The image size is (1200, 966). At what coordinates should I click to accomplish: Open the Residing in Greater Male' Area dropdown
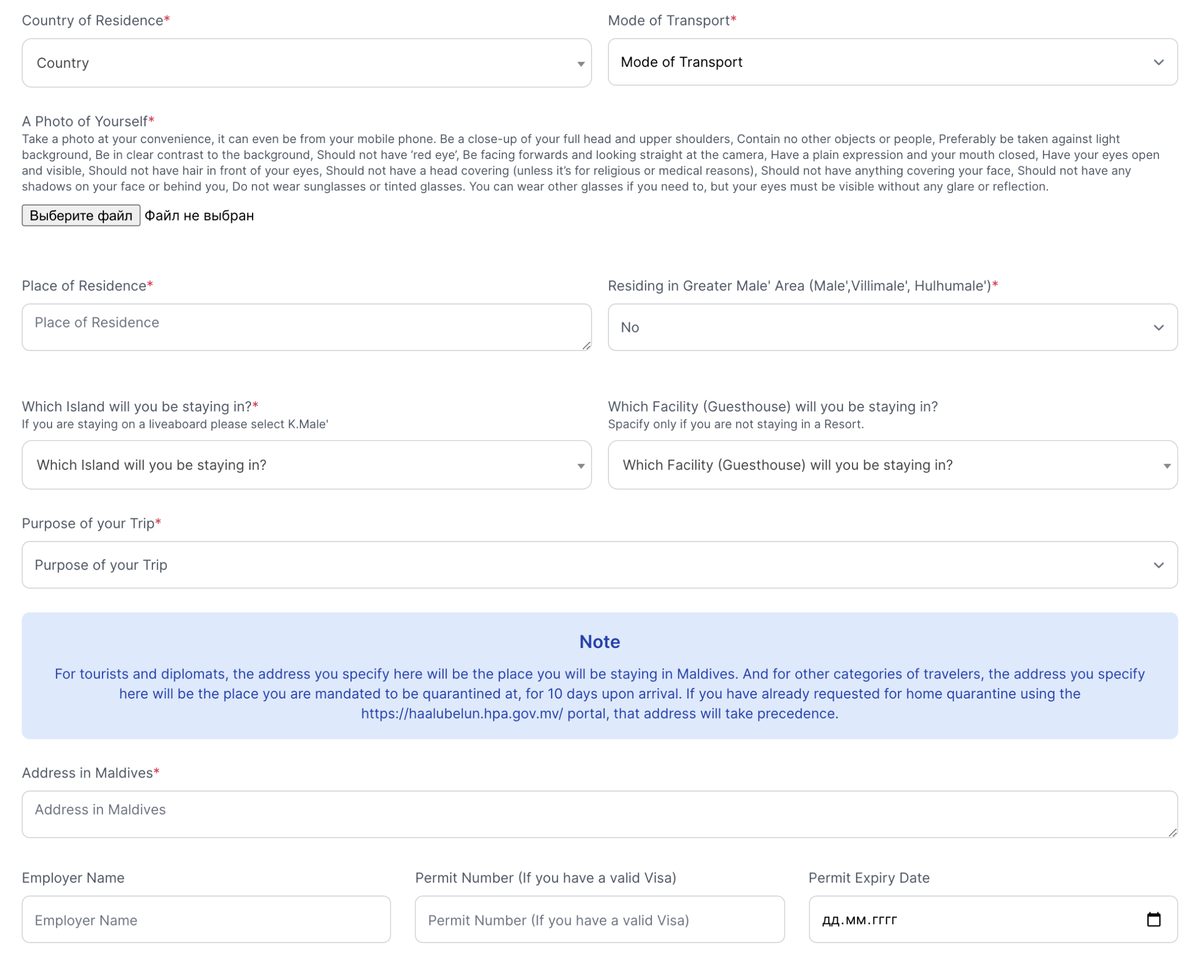[x=893, y=327]
